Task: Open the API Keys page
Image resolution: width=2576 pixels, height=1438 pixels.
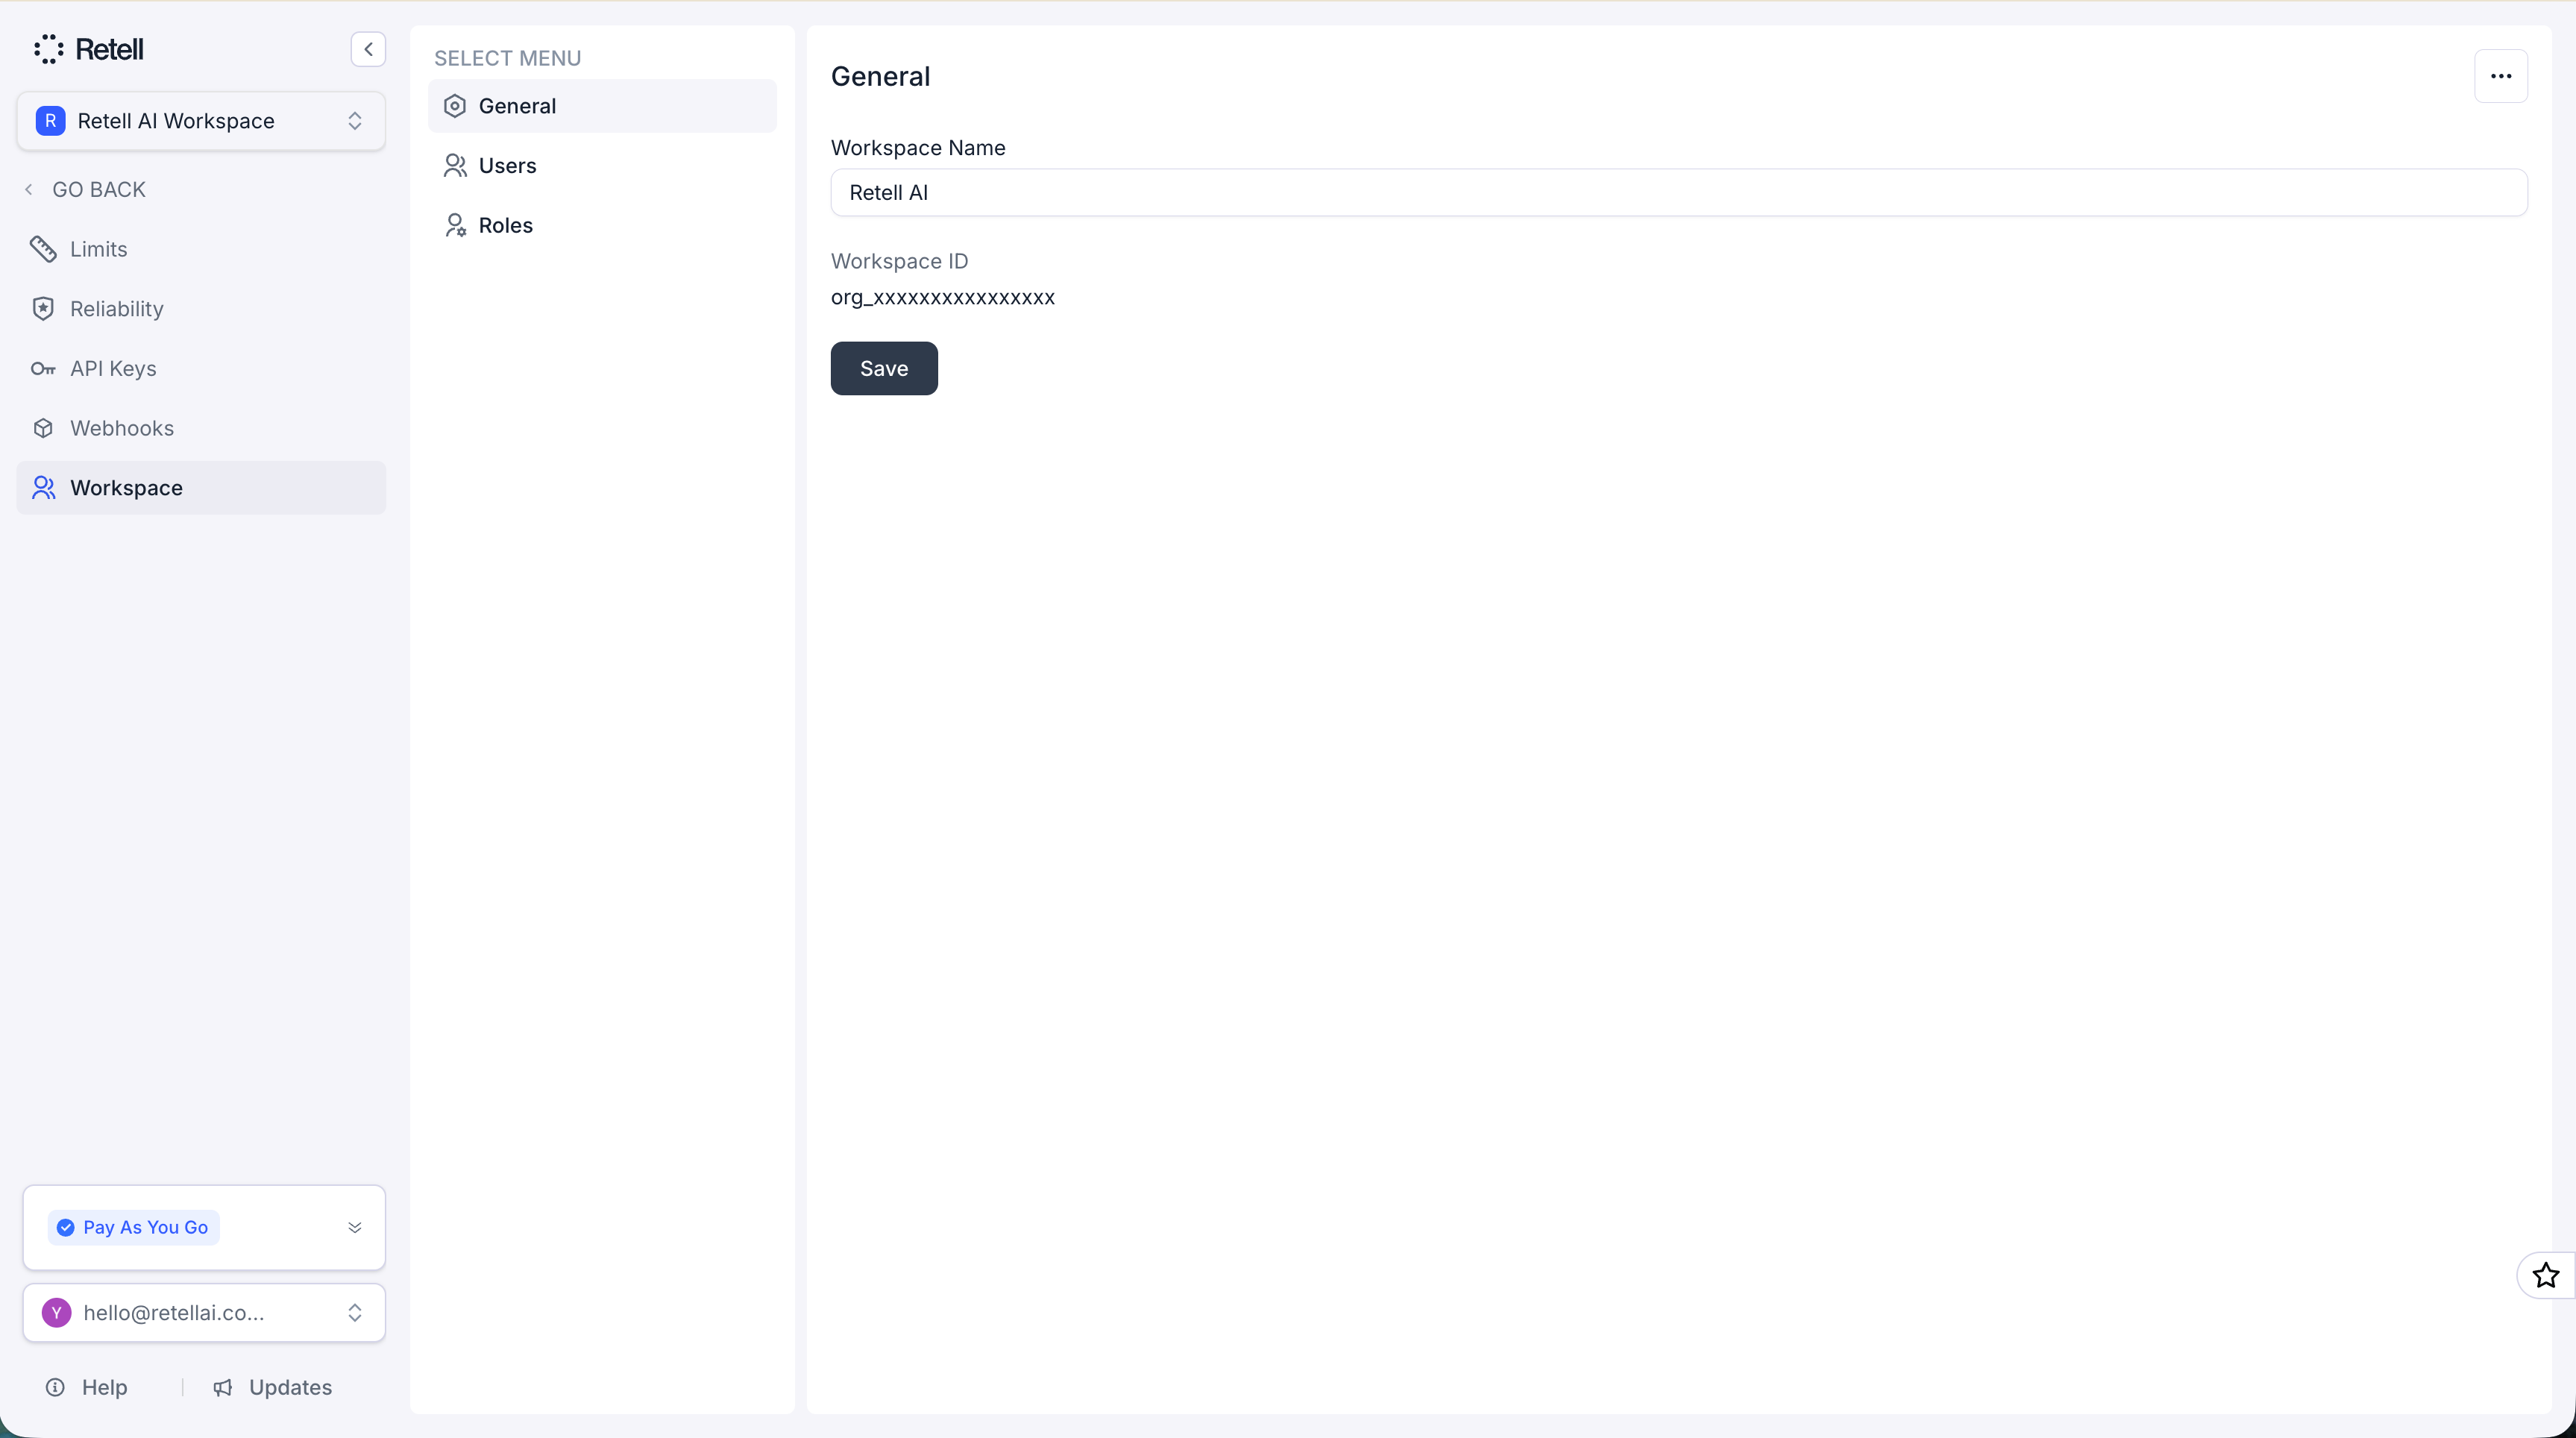Action: (201, 369)
